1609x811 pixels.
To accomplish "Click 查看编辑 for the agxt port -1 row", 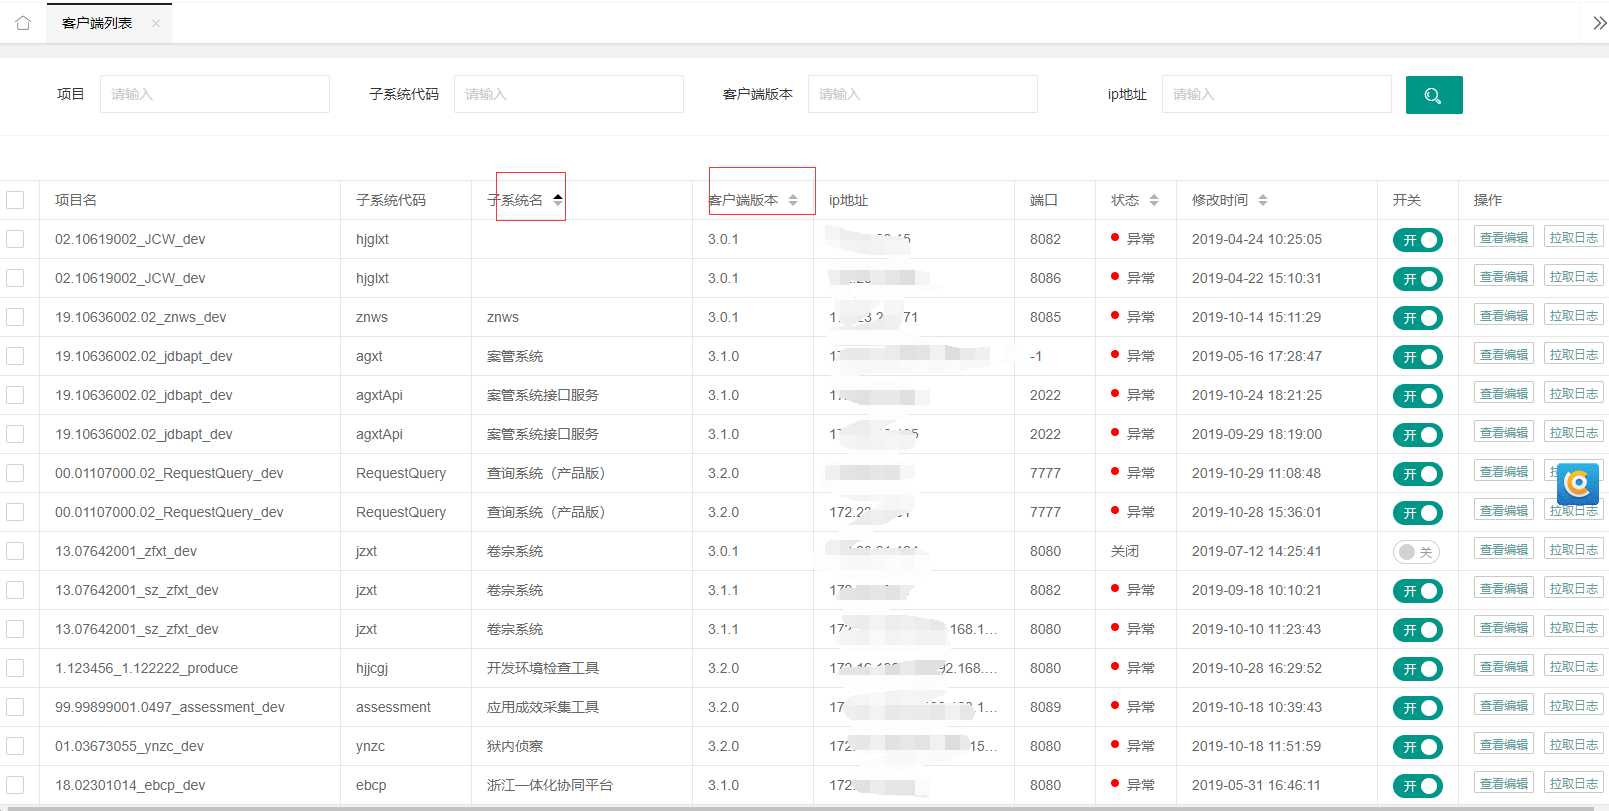I will pos(1504,355).
